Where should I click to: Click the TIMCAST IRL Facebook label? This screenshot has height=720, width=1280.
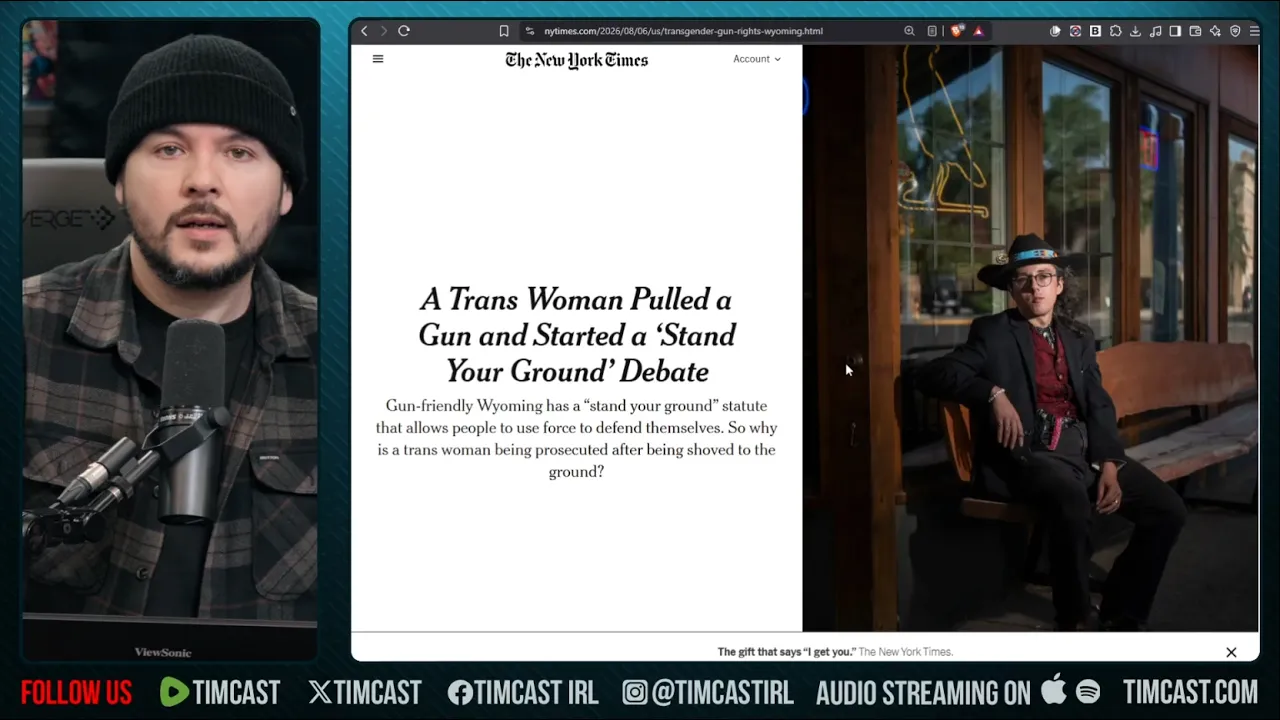[536, 692]
